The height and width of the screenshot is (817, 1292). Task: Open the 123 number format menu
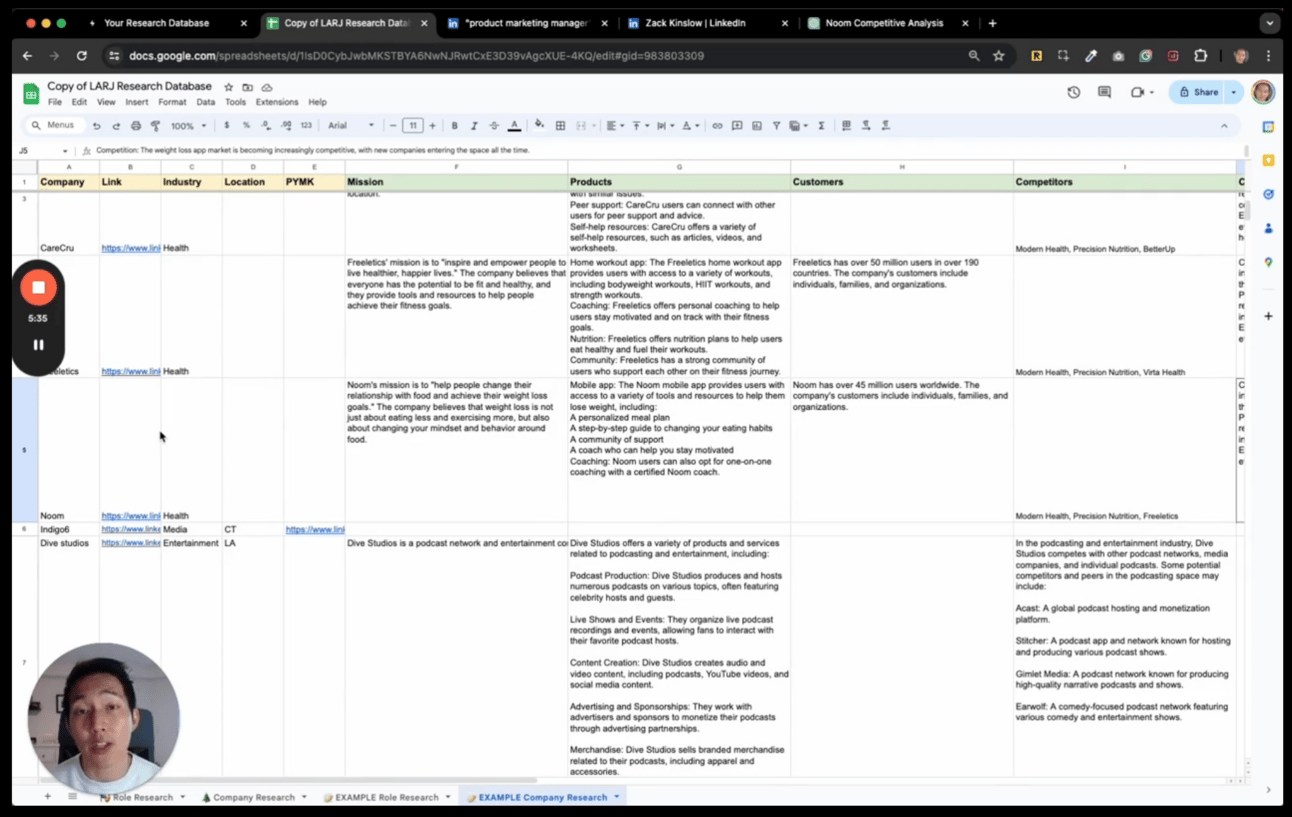coord(306,126)
